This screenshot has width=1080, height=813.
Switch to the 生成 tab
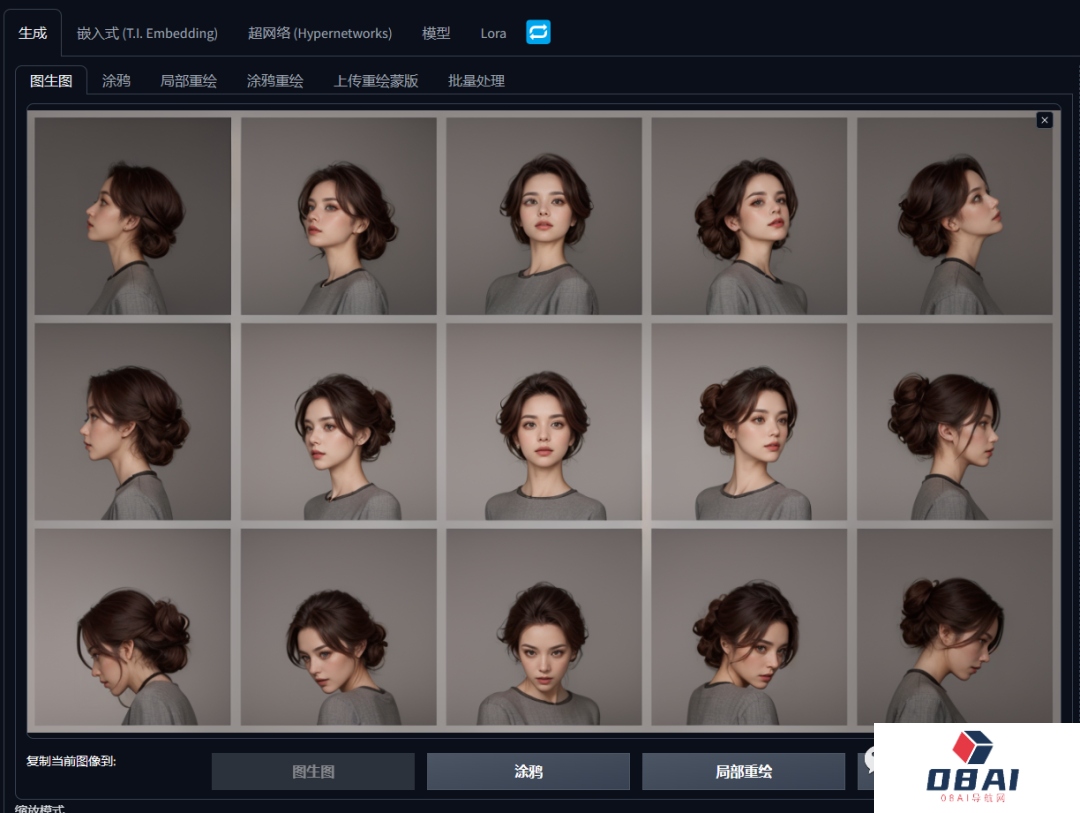click(x=32, y=33)
